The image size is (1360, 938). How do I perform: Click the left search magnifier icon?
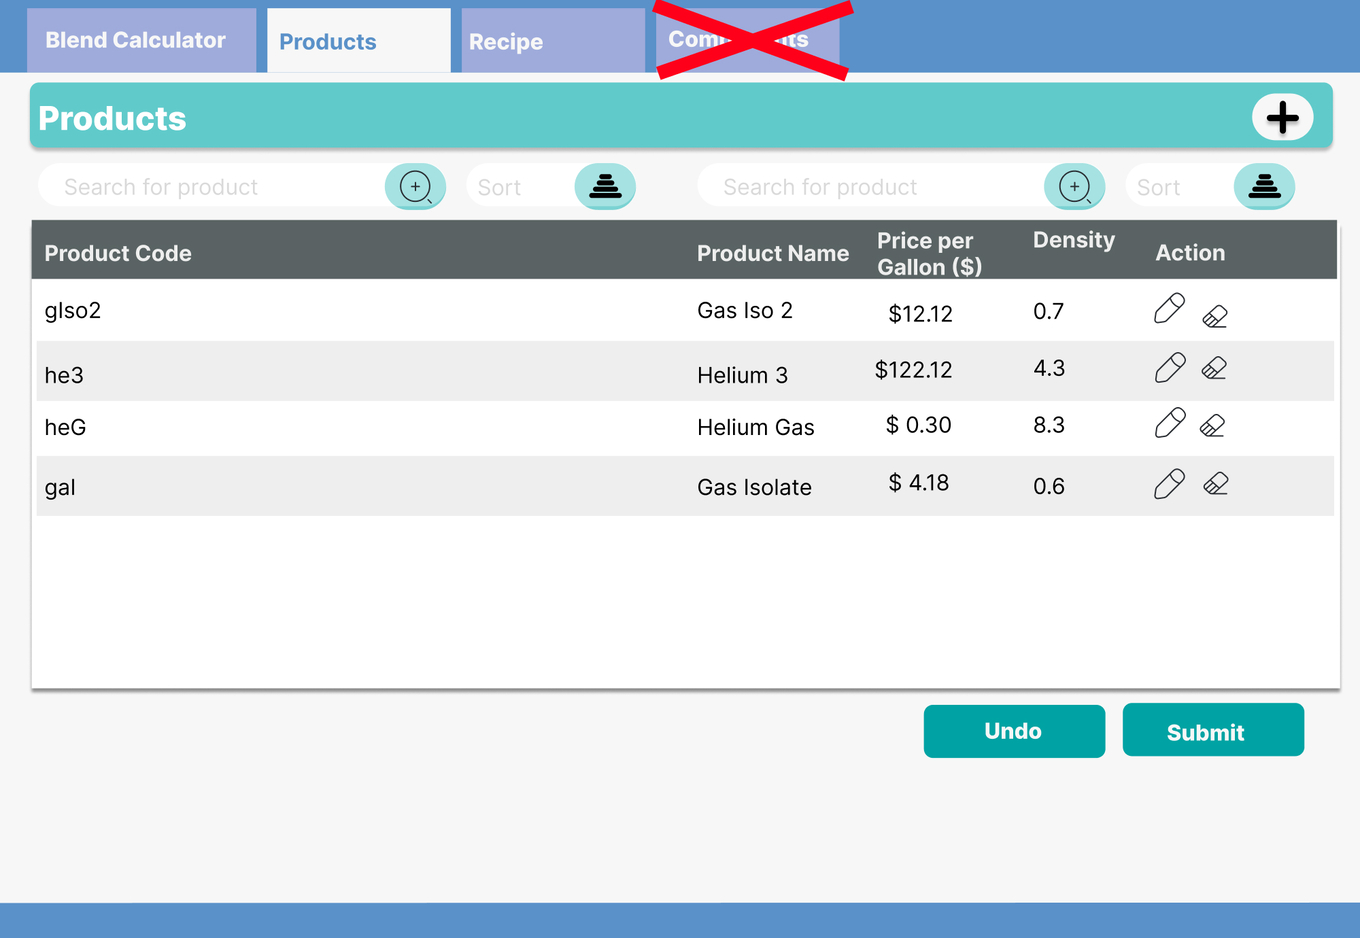tap(415, 187)
